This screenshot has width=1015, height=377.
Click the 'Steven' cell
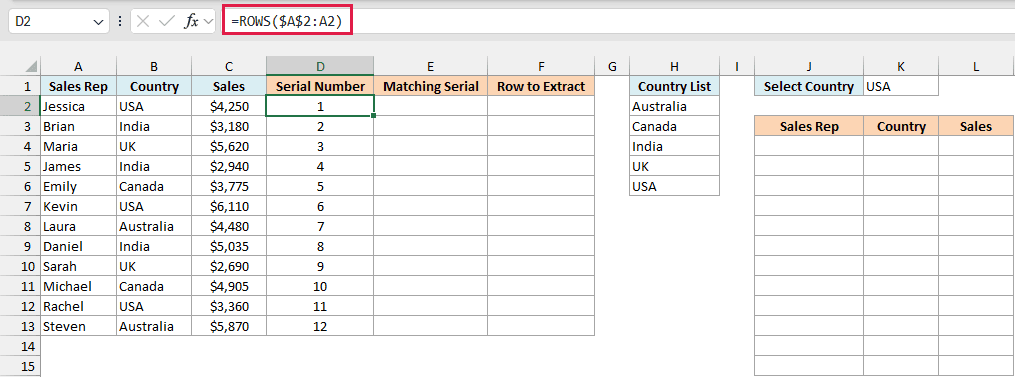point(78,326)
